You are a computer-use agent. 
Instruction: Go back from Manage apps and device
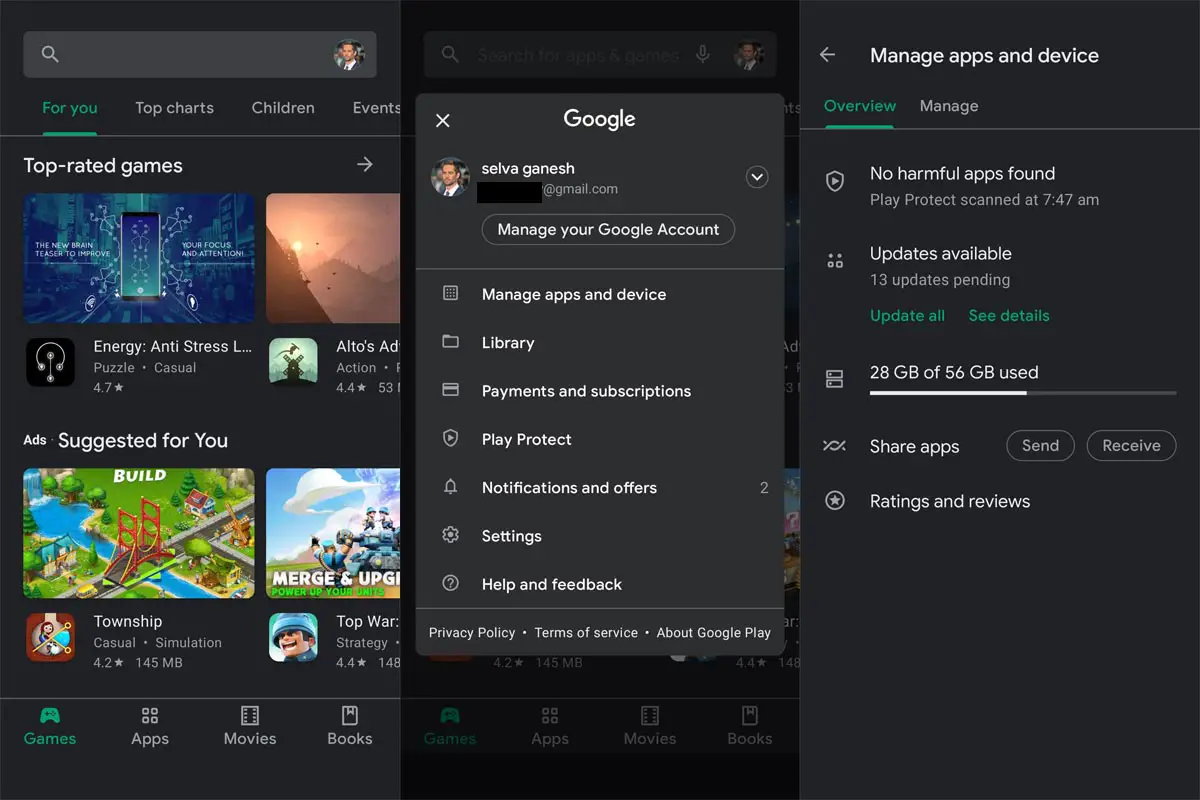[x=827, y=55]
